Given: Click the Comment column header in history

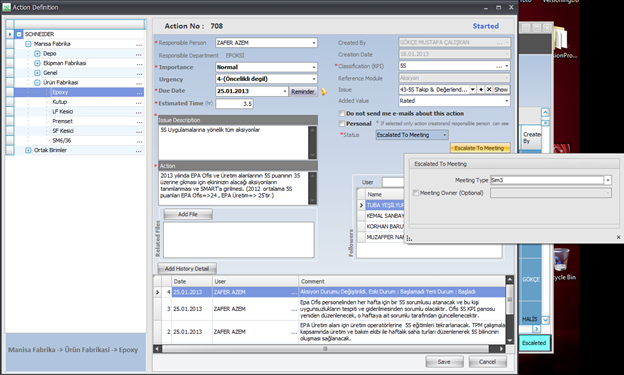Looking at the screenshot, I should (402, 281).
